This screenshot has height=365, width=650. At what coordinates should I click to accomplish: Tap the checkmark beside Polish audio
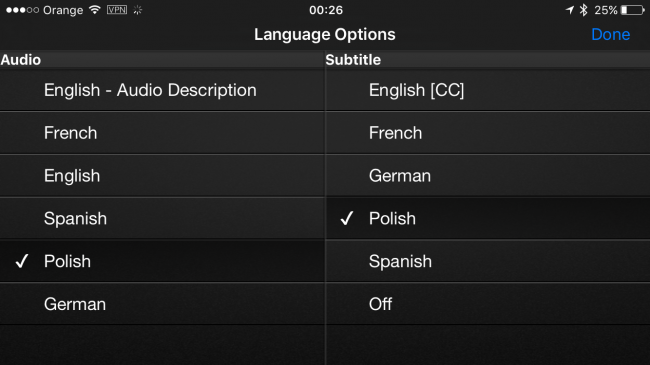(x=22, y=261)
